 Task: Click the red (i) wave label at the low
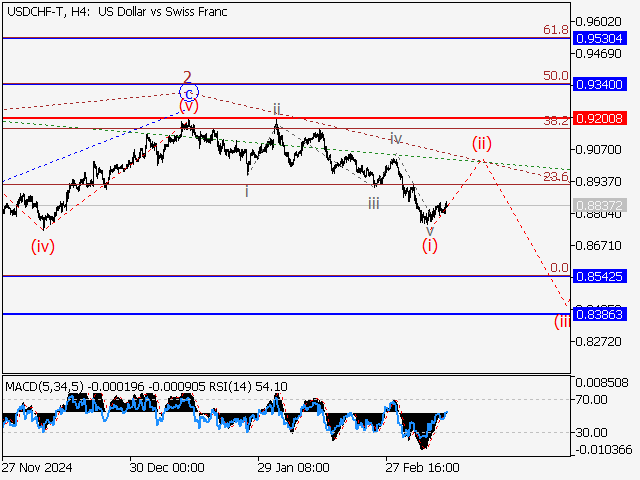[x=429, y=244]
